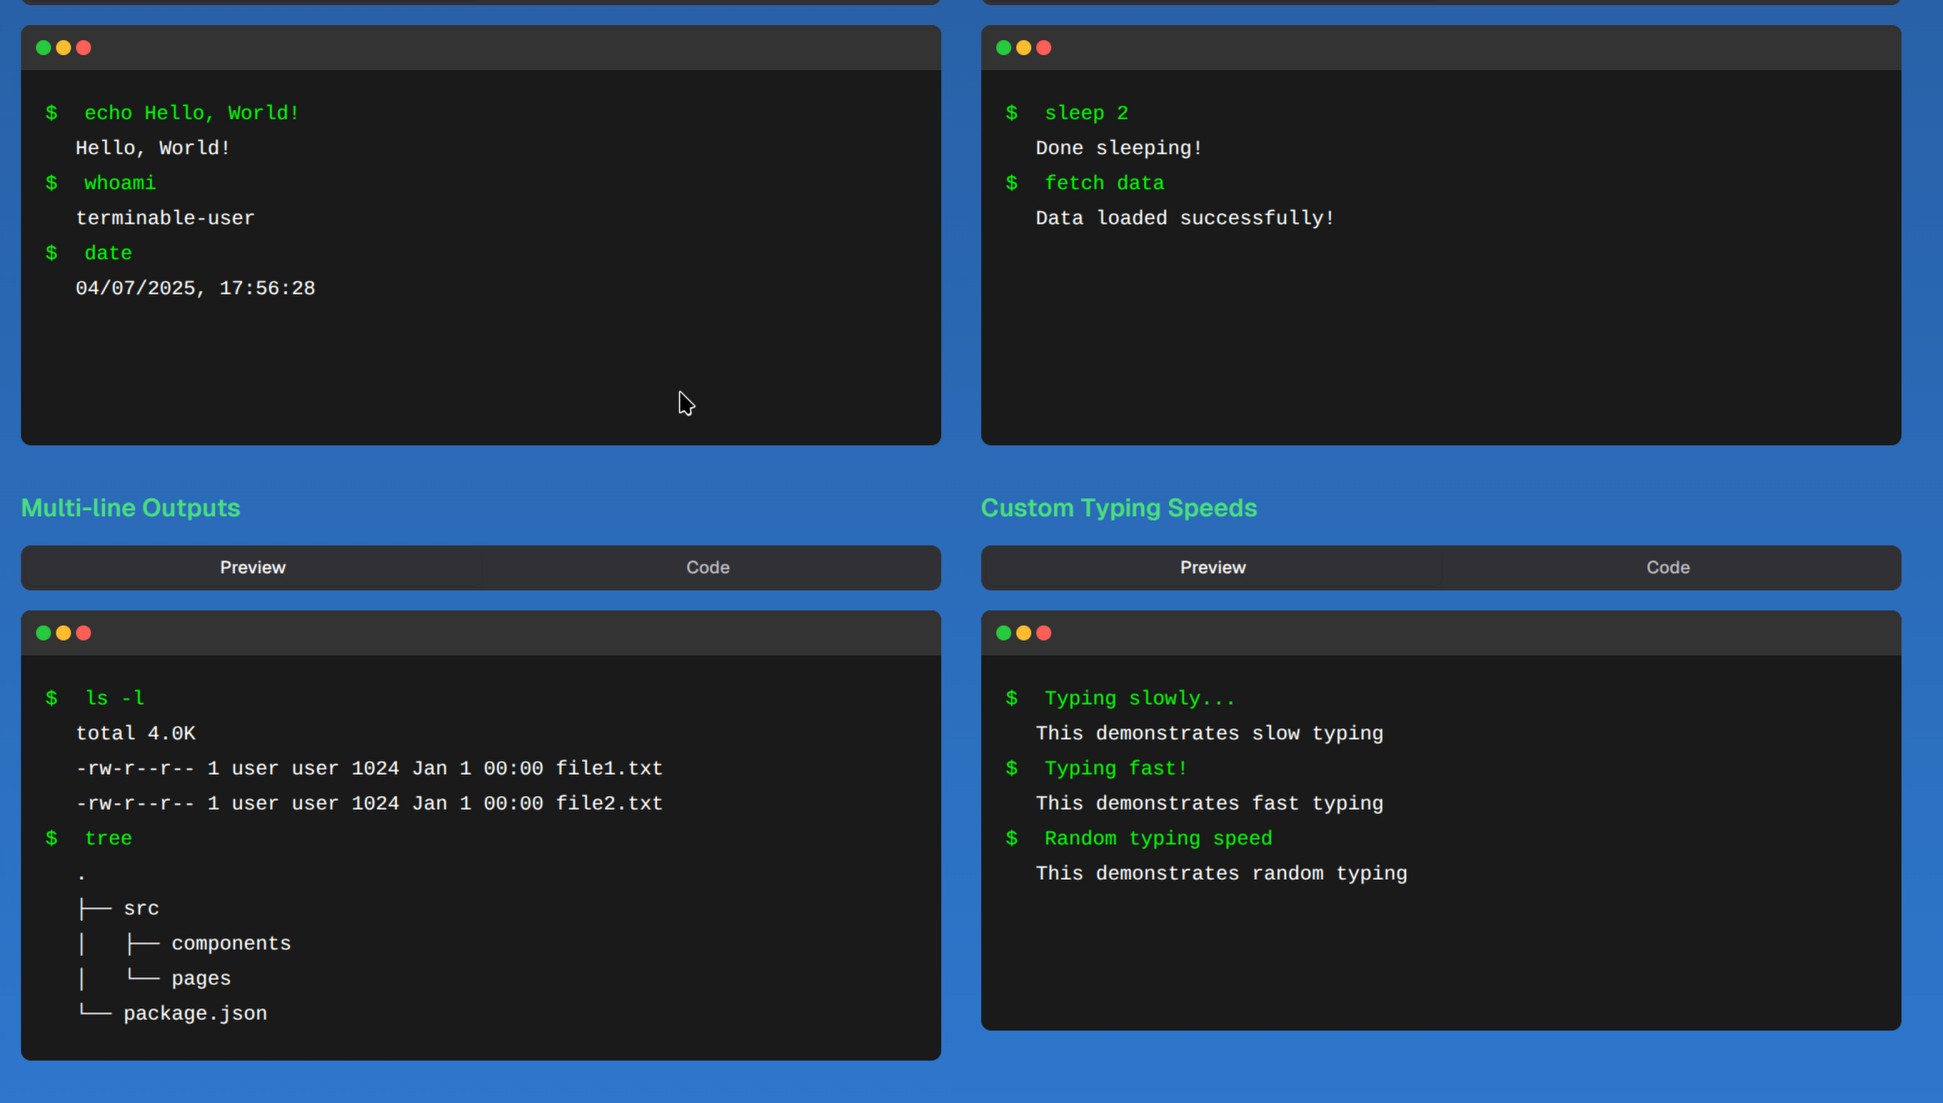Screen dimensions: 1943x1103
Task: Click the 'Random typing speed' command
Action: tap(1159, 838)
